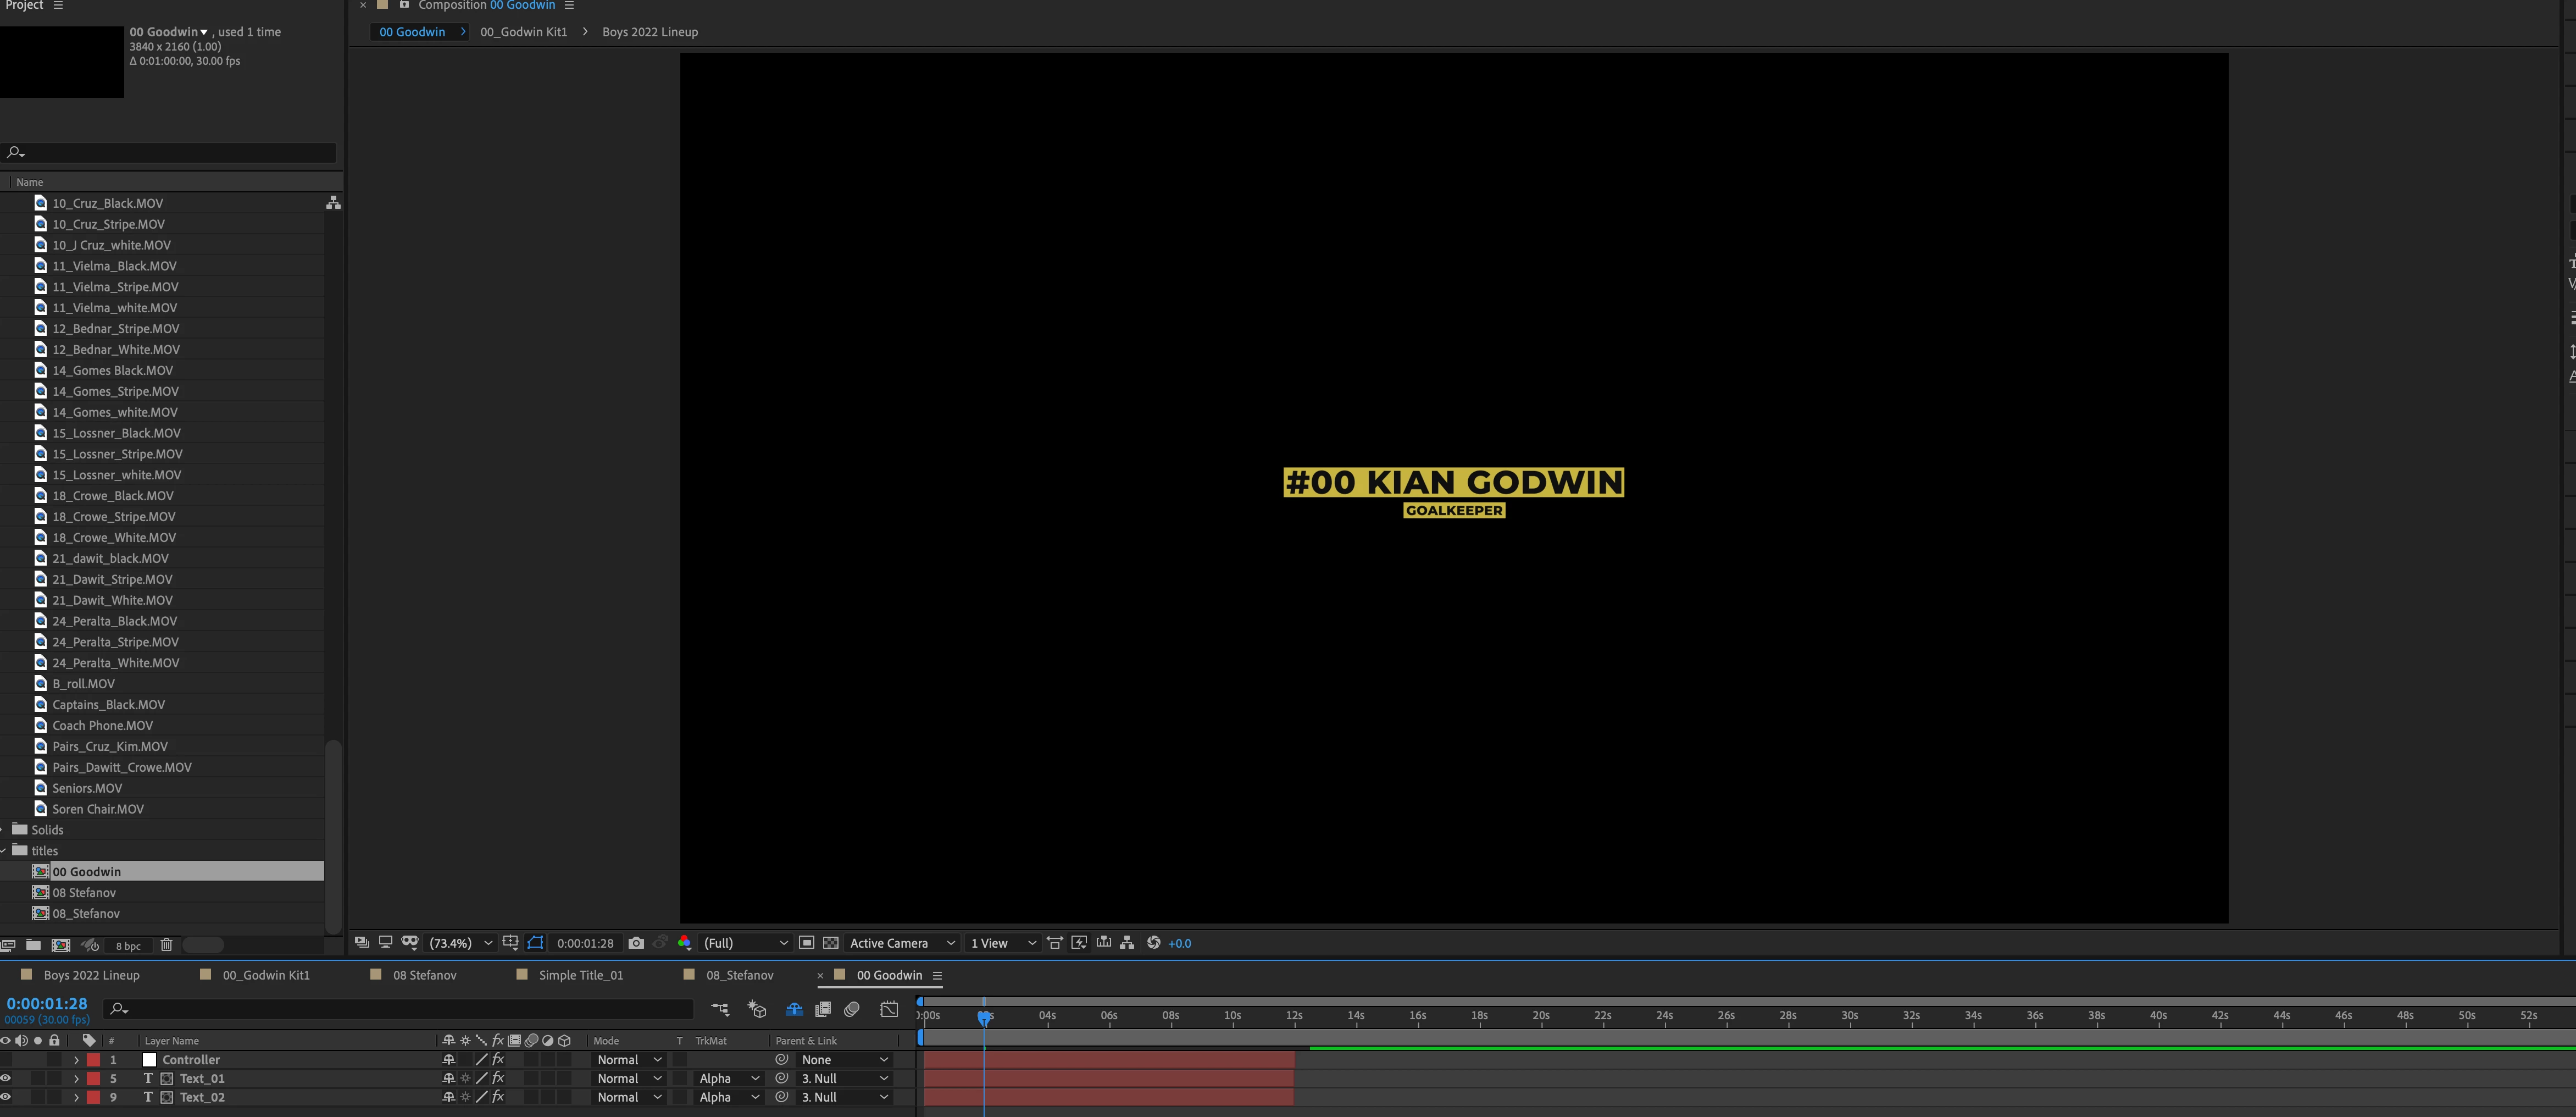Delete selected project items with trash icon
This screenshot has height=1117, width=2576.
(x=166, y=945)
